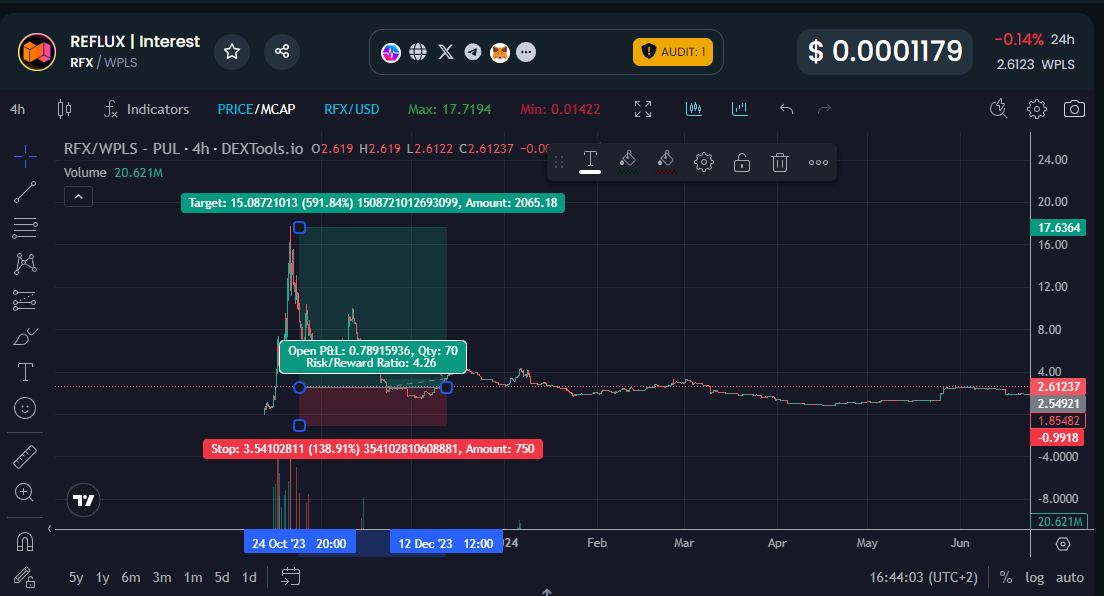Open chart settings gear in top toolbar
Viewport: 1104px width, 596px height.
coord(1036,109)
